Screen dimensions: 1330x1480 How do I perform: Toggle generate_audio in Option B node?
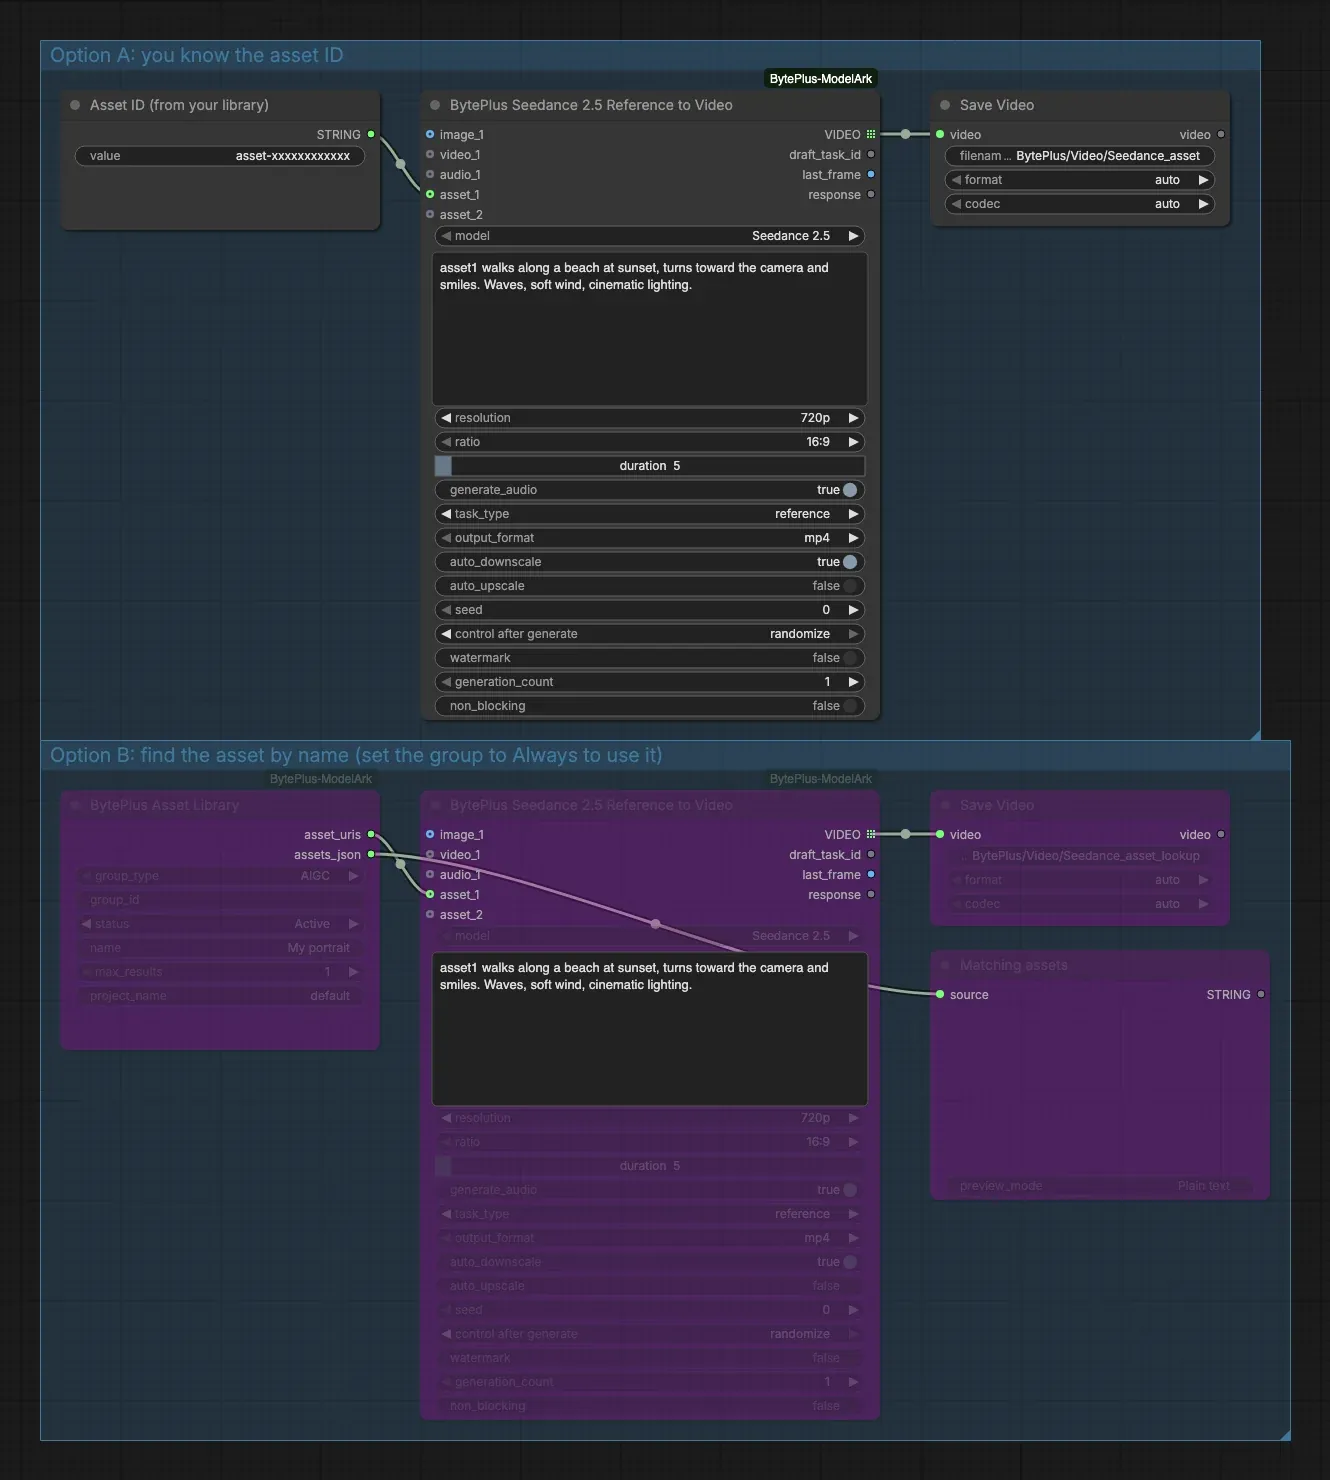pyautogui.click(x=650, y=1190)
